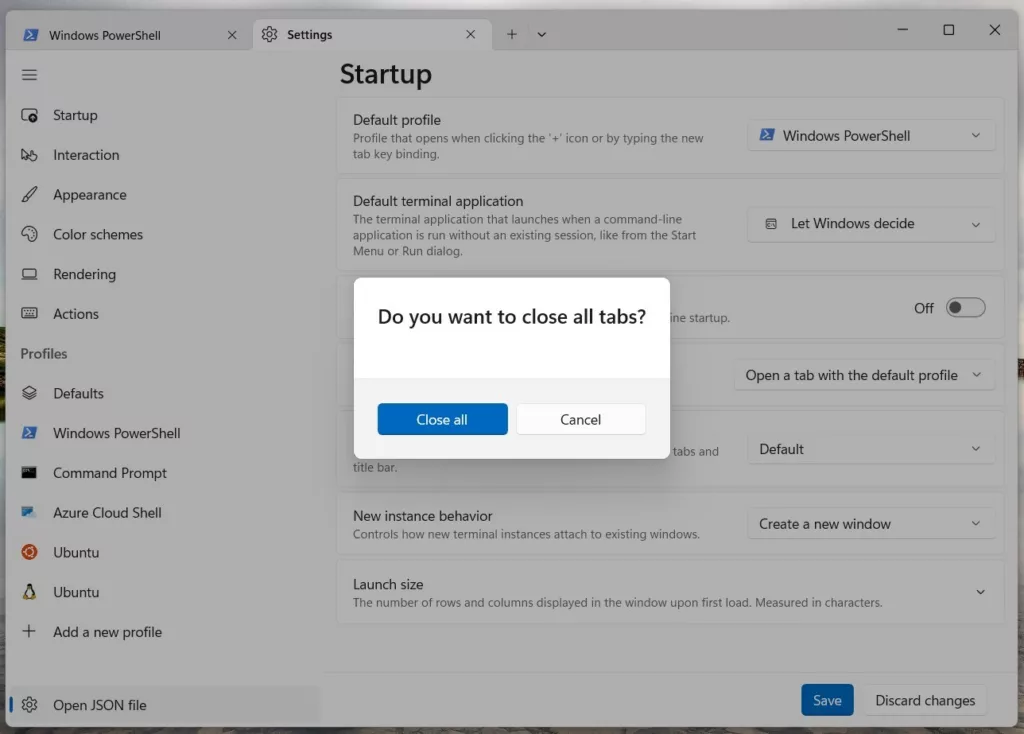This screenshot has width=1024, height=734.
Task: Toggle the launch on machine startup switch
Action: [965, 308]
